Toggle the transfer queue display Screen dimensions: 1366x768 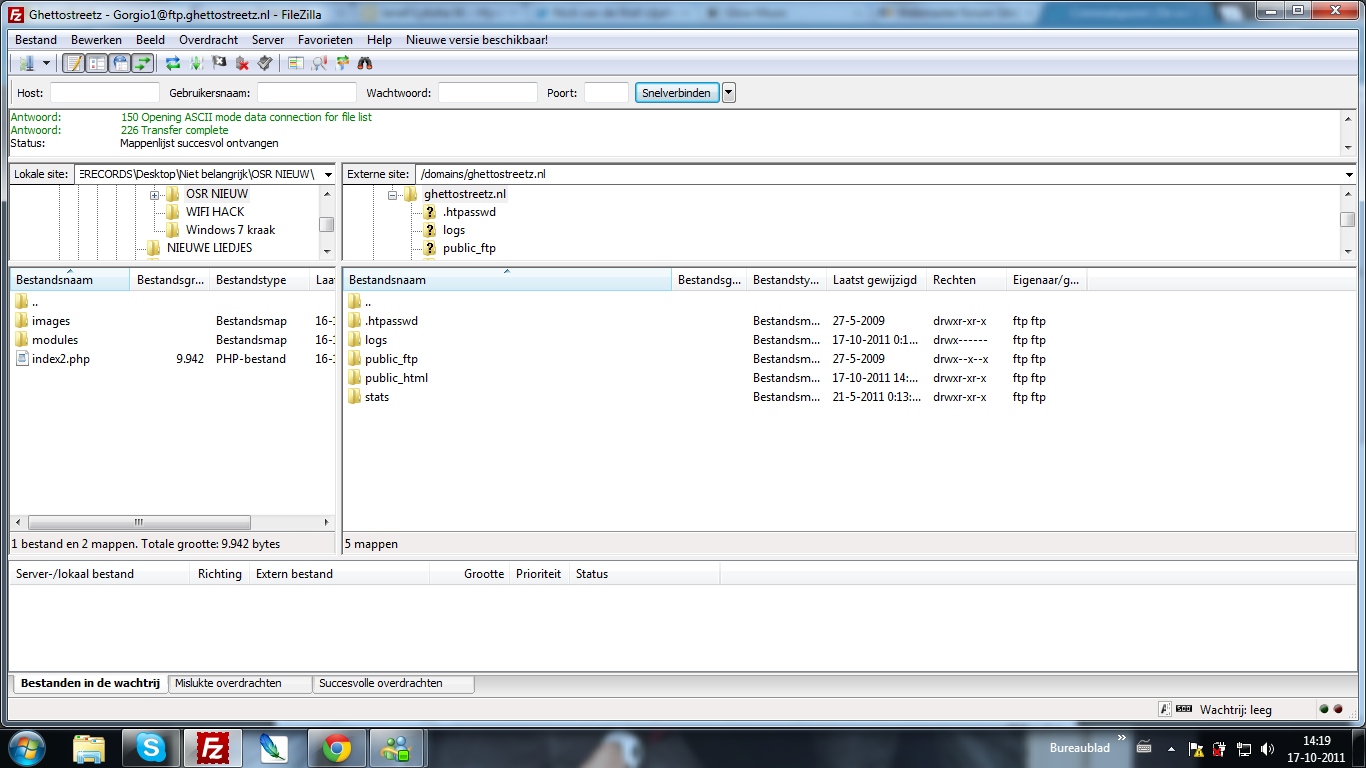pyautogui.click(x=143, y=63)
